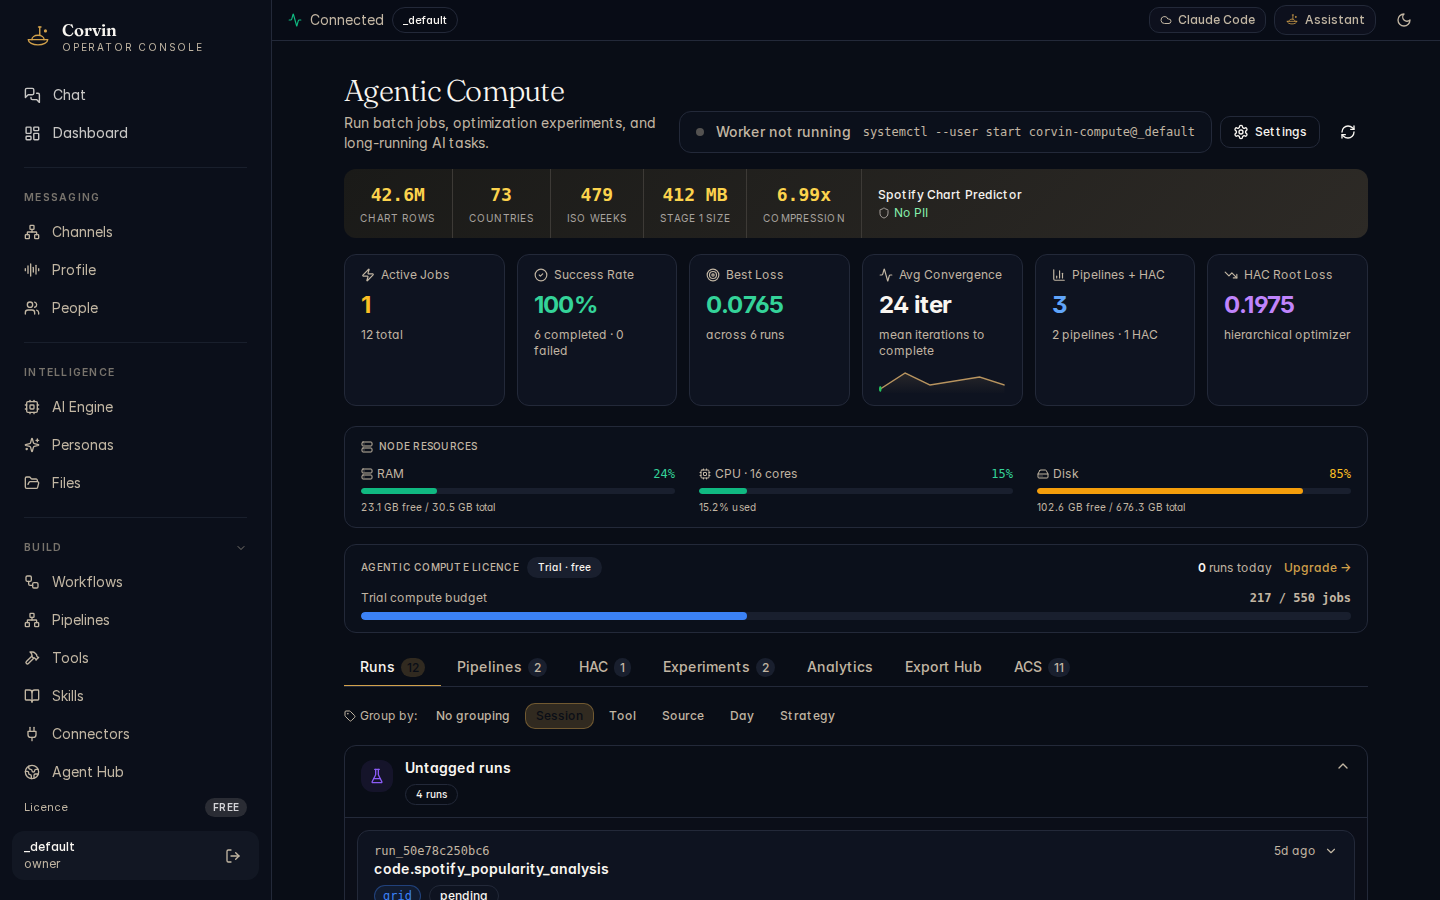
Task: Click the _default owner account card
Action: point(135,856)
